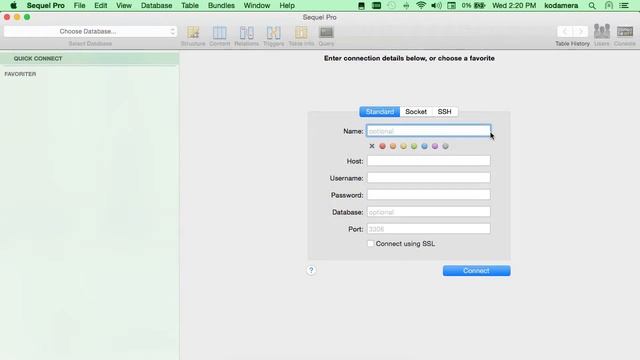The image size is (640, 360).
Task: Click the kodamera user name in menu bar
Action: (x=561, y=6)
